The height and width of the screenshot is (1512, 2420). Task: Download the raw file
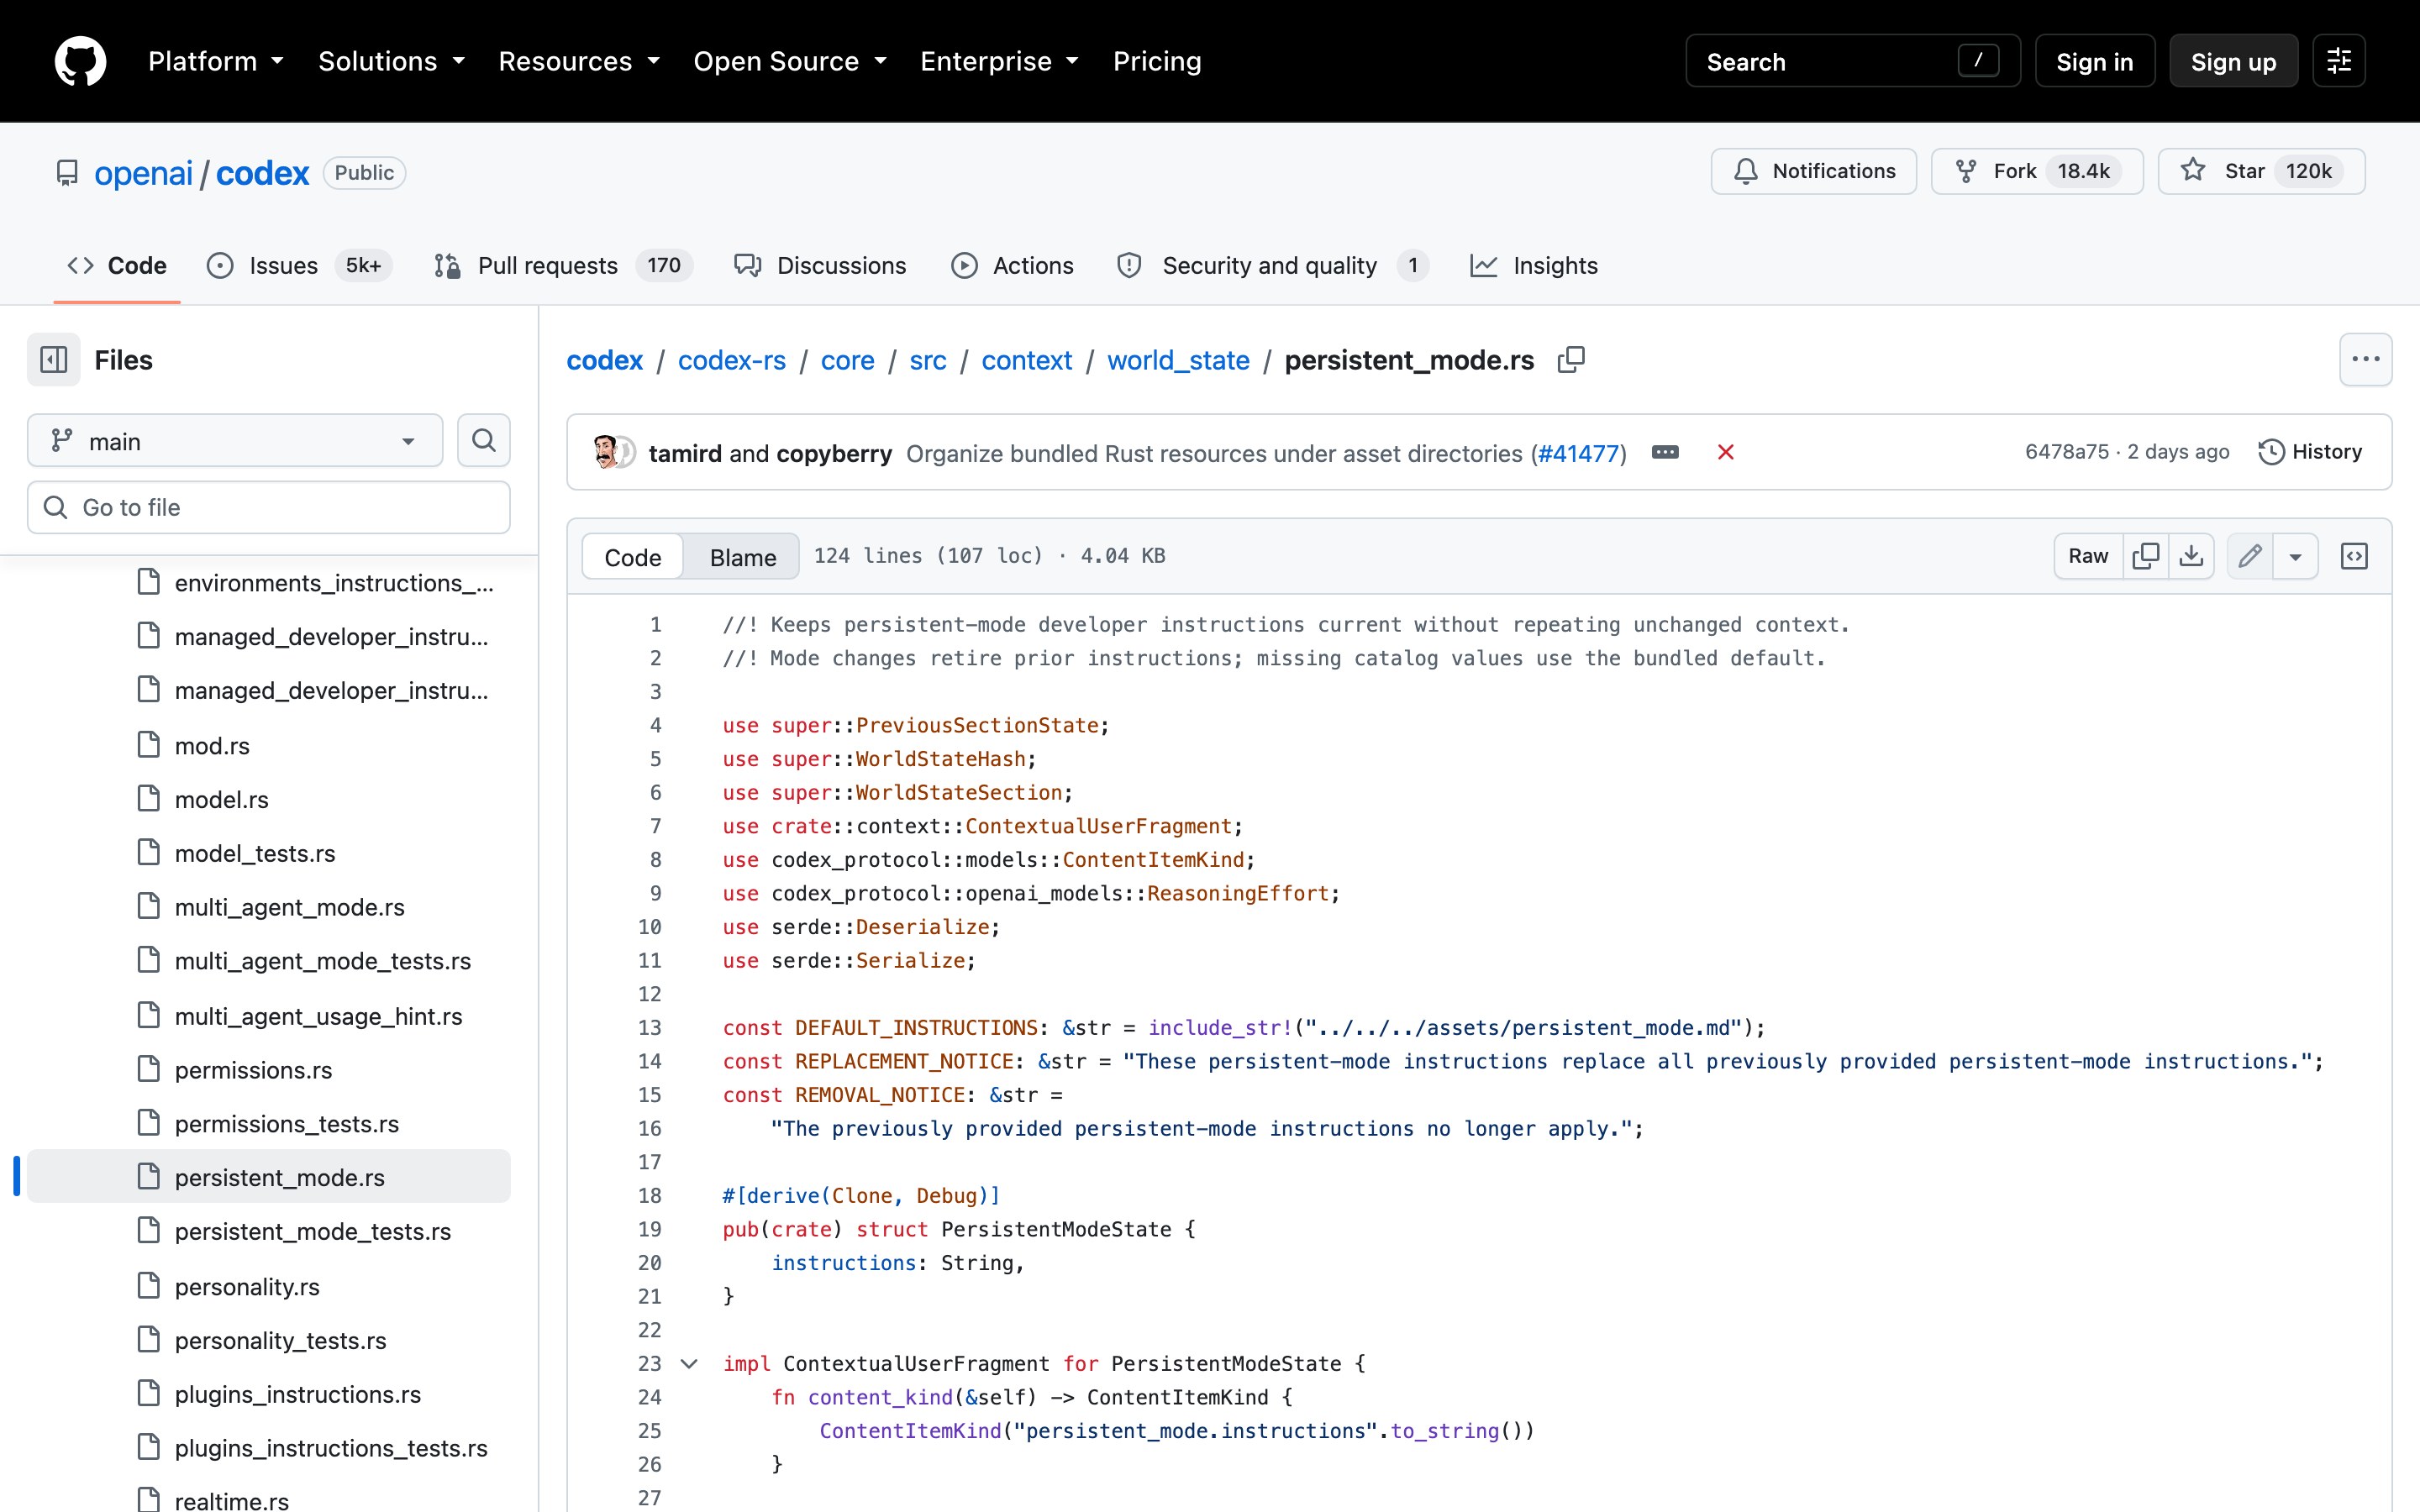point(2191,556)
